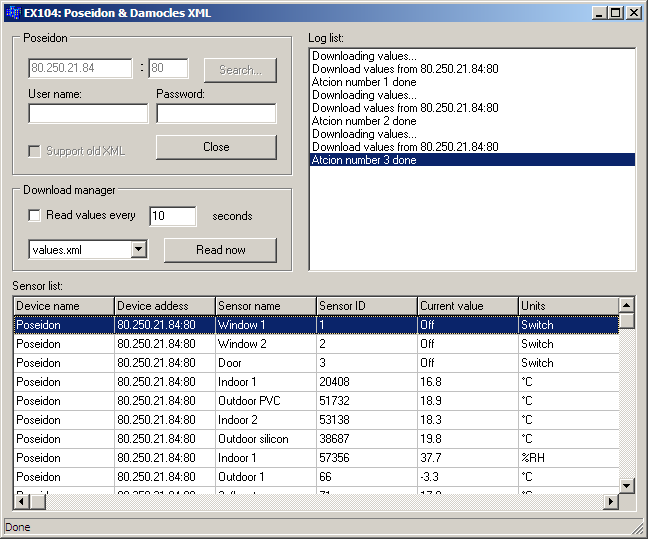Click the window resize grip corner
The height and width of the screenshot is (539, 648).
(638, 529)
